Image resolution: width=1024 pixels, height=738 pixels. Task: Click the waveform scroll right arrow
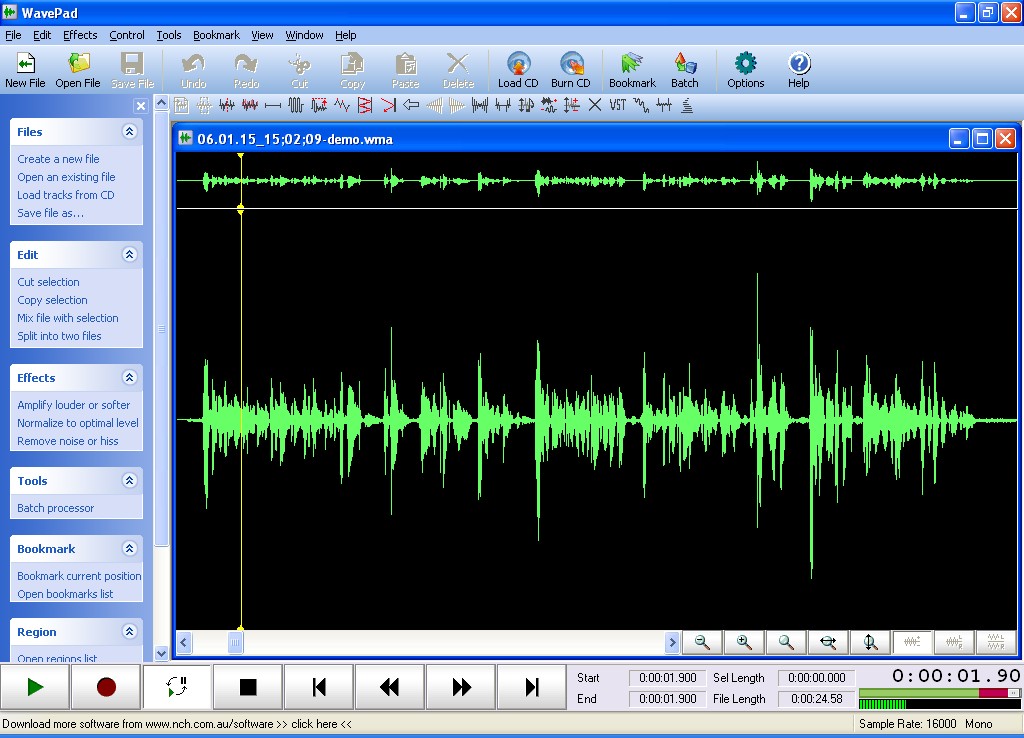(x=673, y=643)
